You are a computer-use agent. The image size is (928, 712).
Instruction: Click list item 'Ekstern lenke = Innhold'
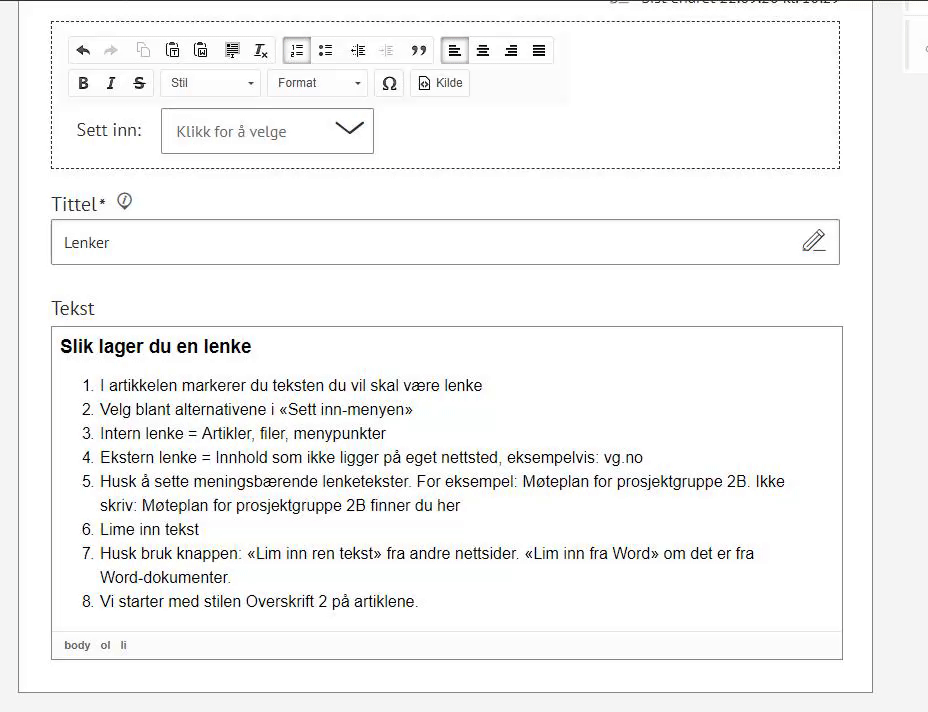[x=371, y=458]
